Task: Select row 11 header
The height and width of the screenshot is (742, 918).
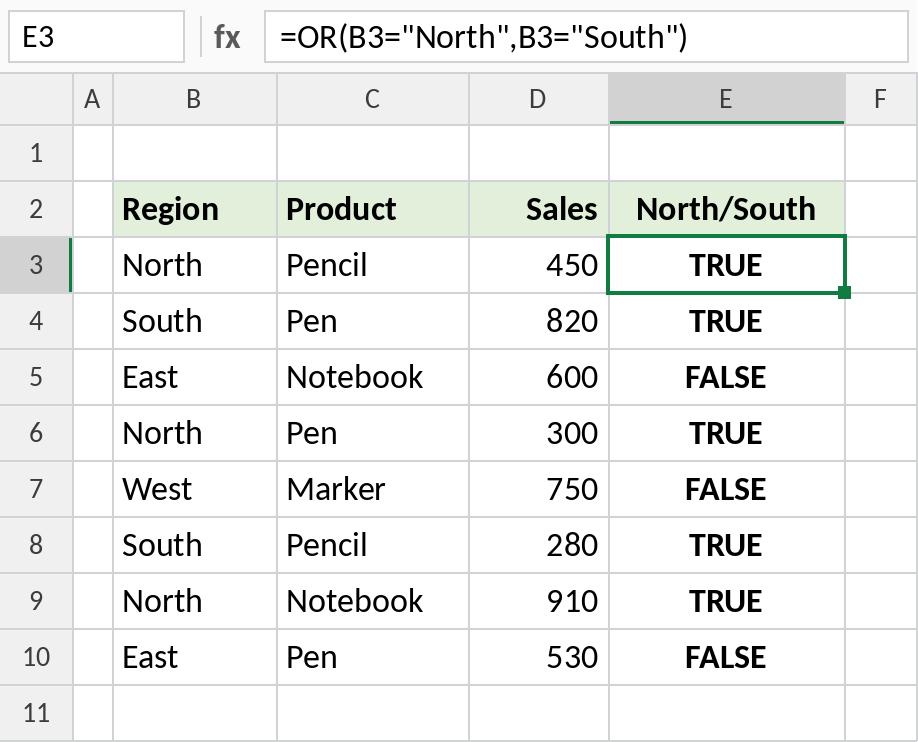Action: click(x=36, y=713)
